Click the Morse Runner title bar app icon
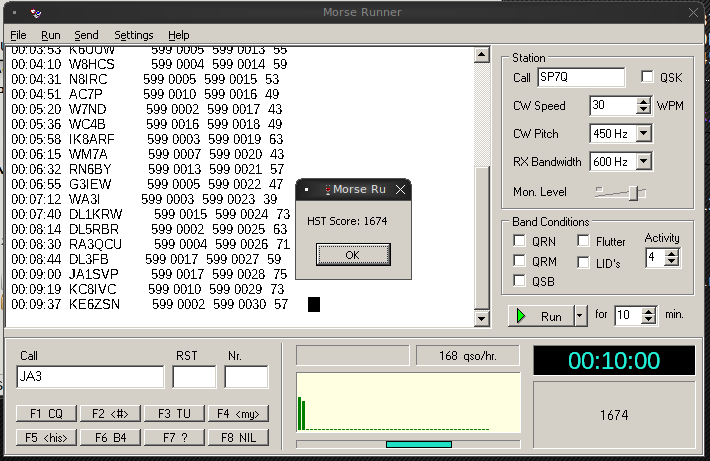 [36, 13]
